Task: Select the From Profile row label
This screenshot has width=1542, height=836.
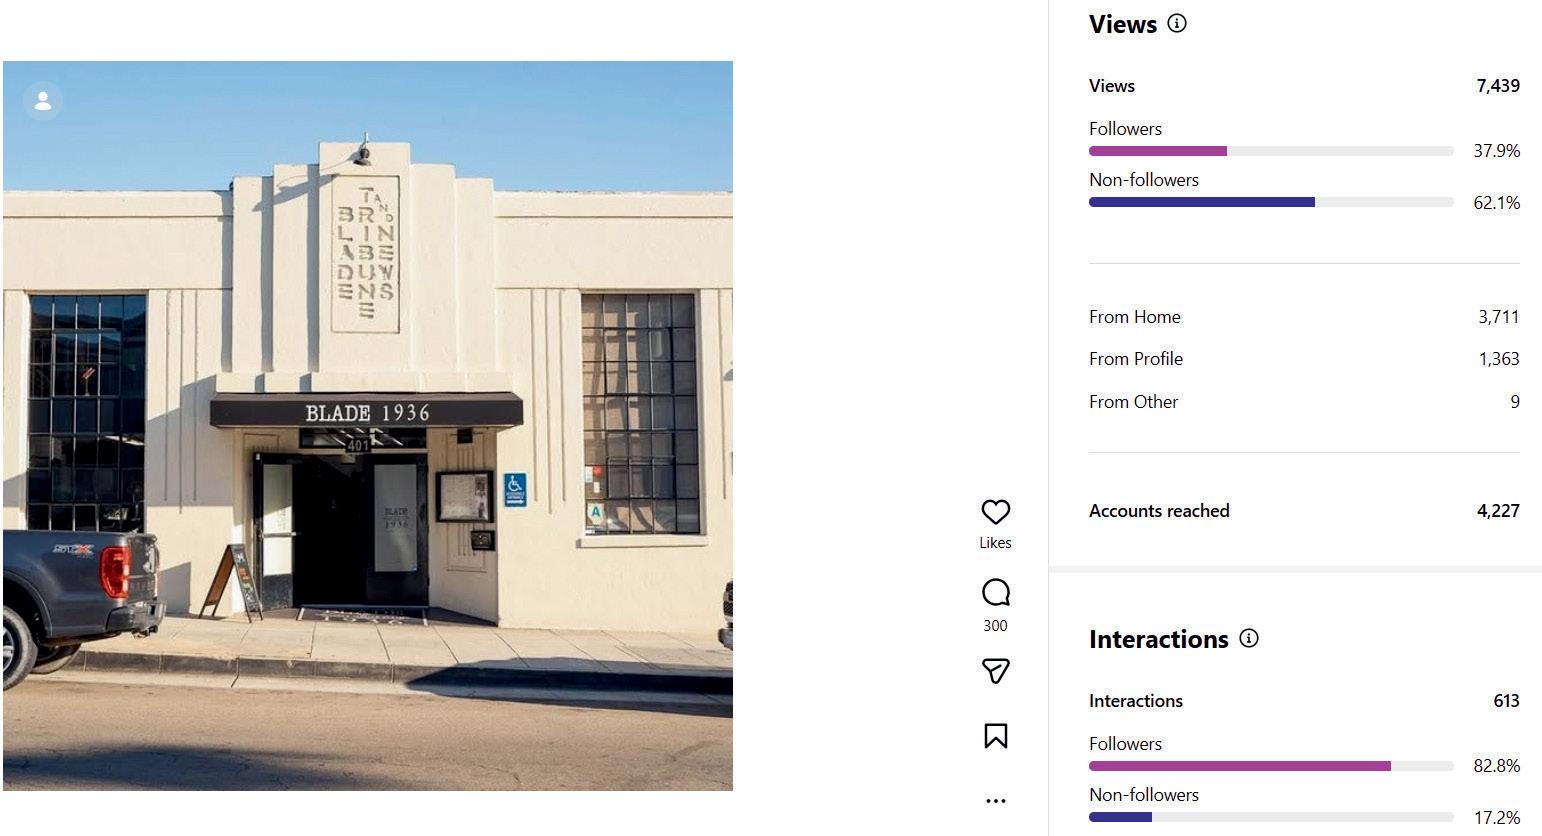Action: 1136,359
